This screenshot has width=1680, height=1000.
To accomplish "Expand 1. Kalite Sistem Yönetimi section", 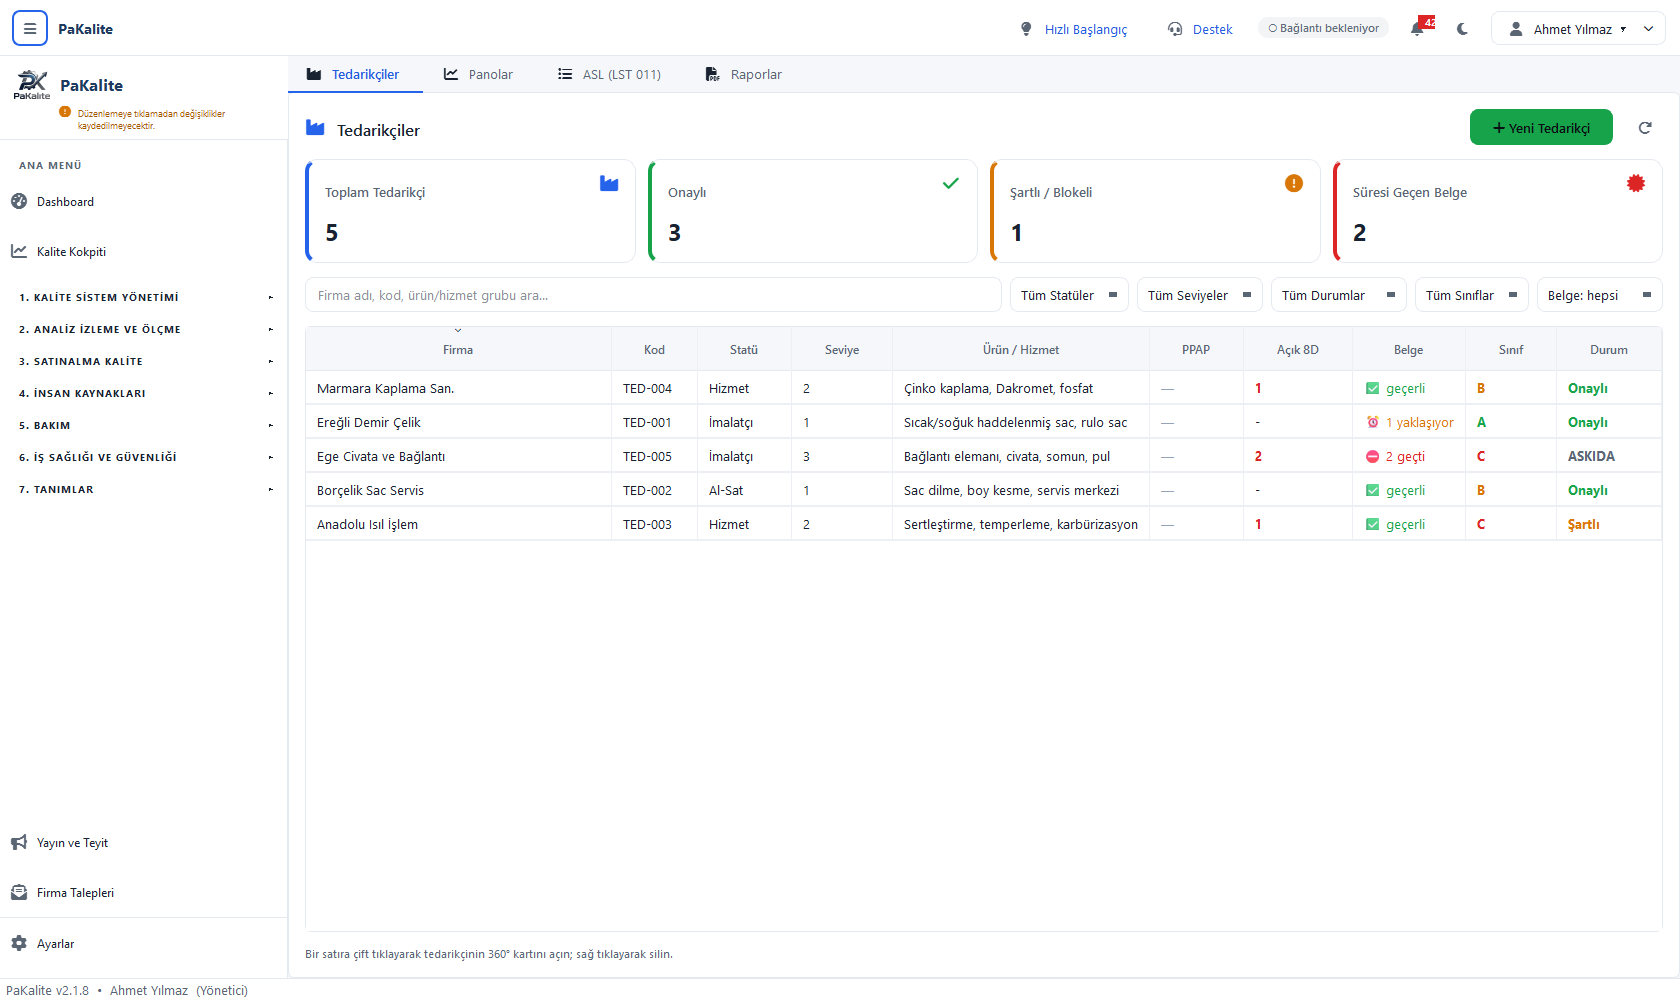I will click(145, 297).
